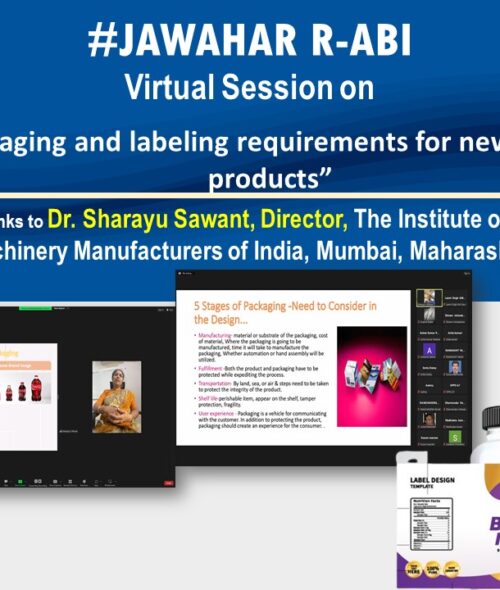Click the slide title "5 Stages of Packaging"
The image size is (500, 590).
pyautogui.click(x=240, y=306)
